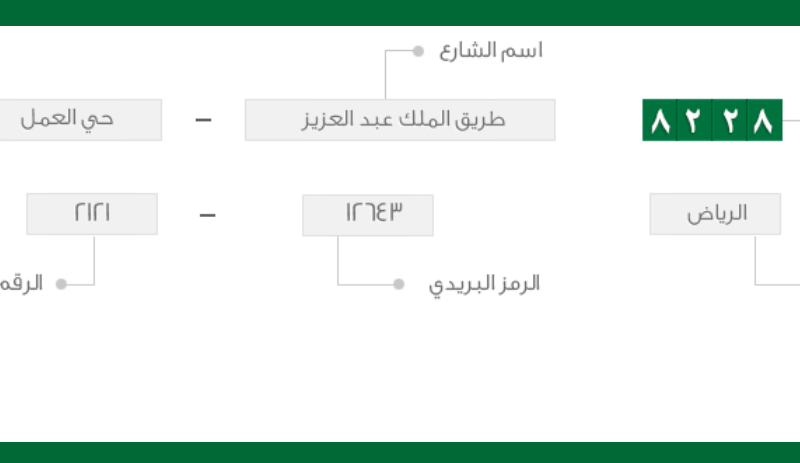Select the second green digit tile ٢
This screenshot has height=463, width=800.
tap(694, 120)
